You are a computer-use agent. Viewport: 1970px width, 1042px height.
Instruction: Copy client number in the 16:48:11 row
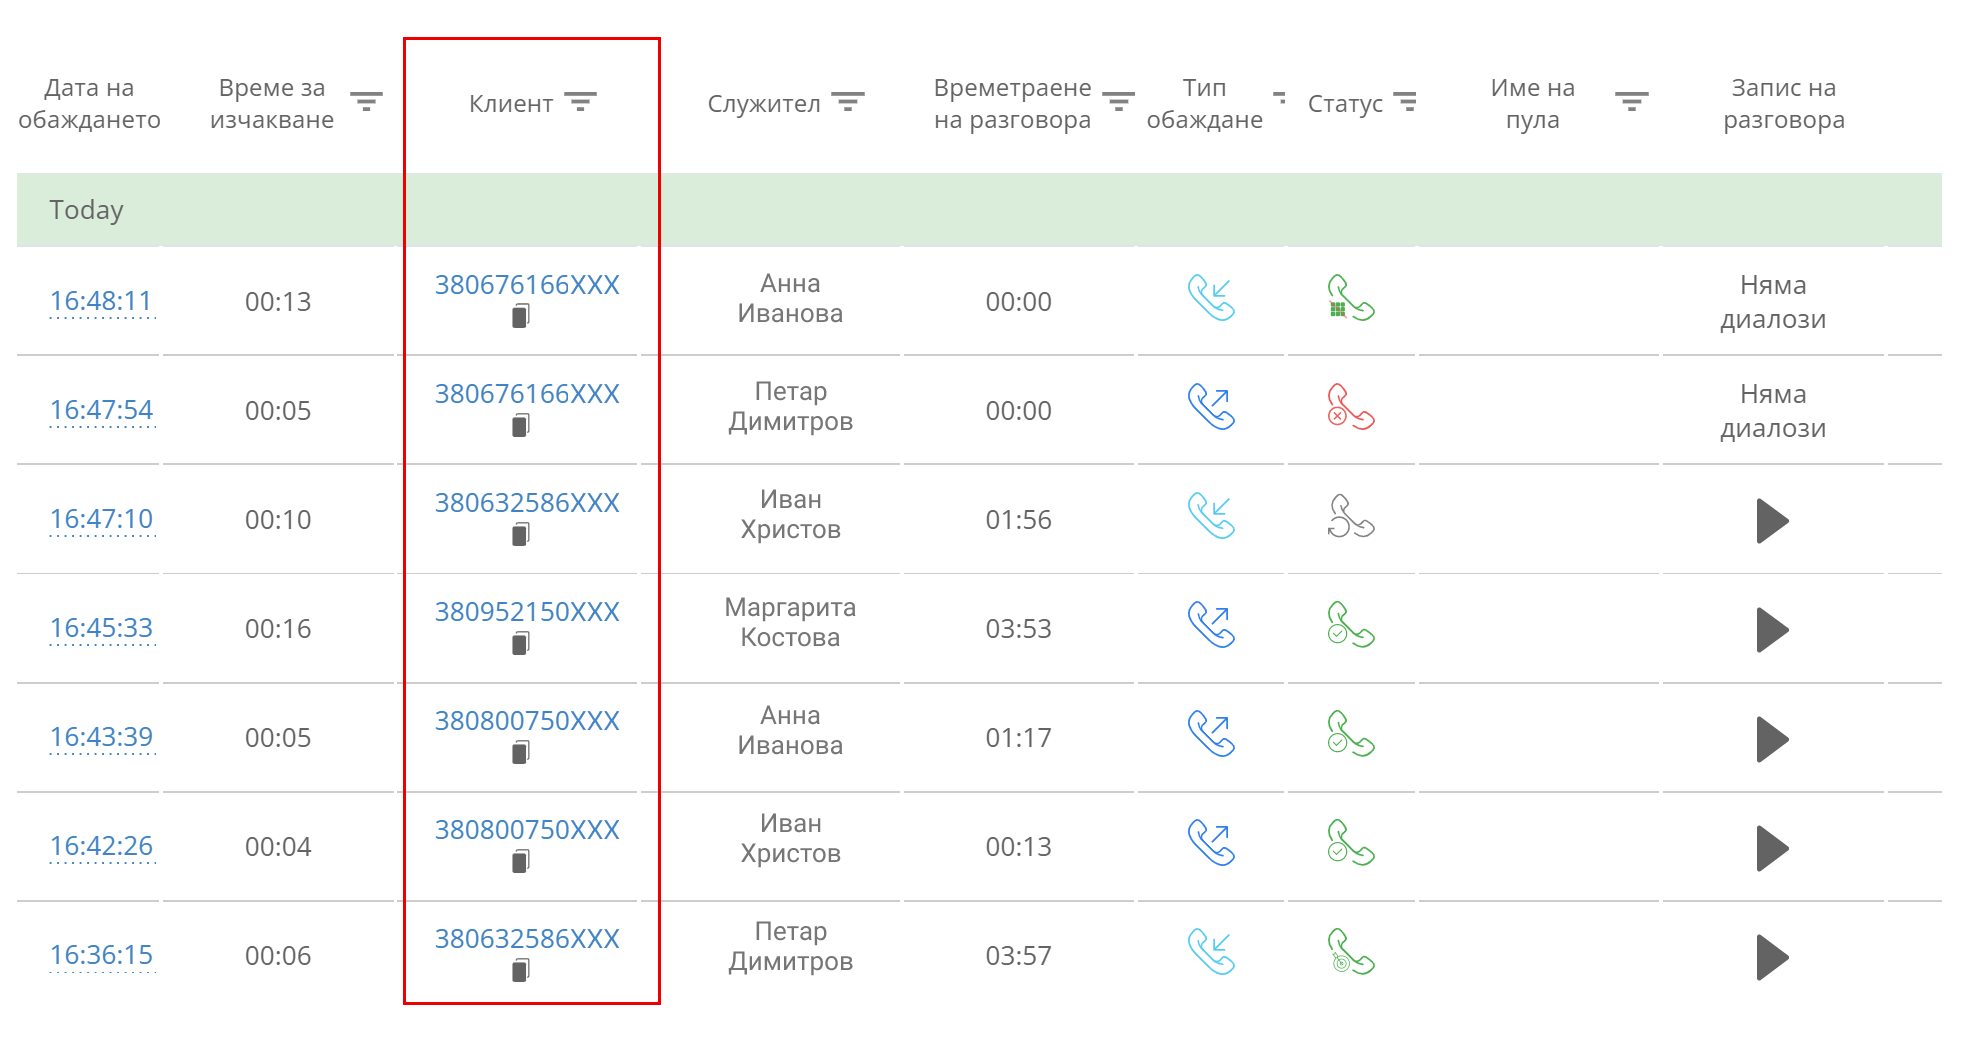click(x=521, y=317)
